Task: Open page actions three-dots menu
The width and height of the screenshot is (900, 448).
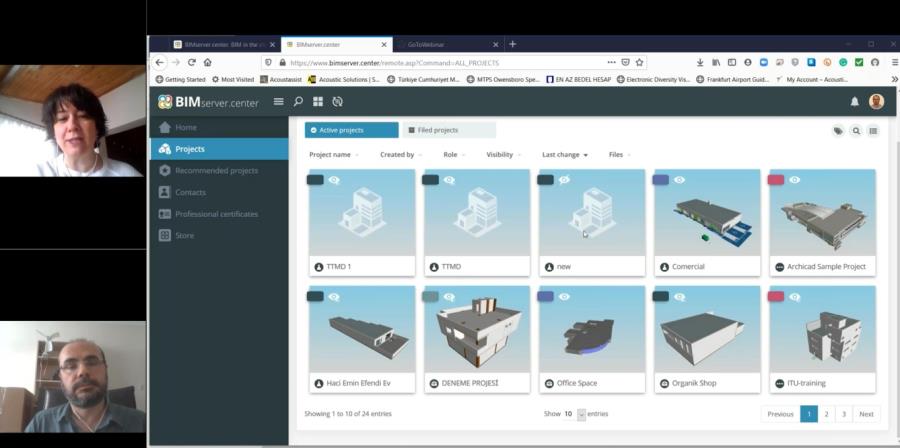Action: tap(612, 63)
